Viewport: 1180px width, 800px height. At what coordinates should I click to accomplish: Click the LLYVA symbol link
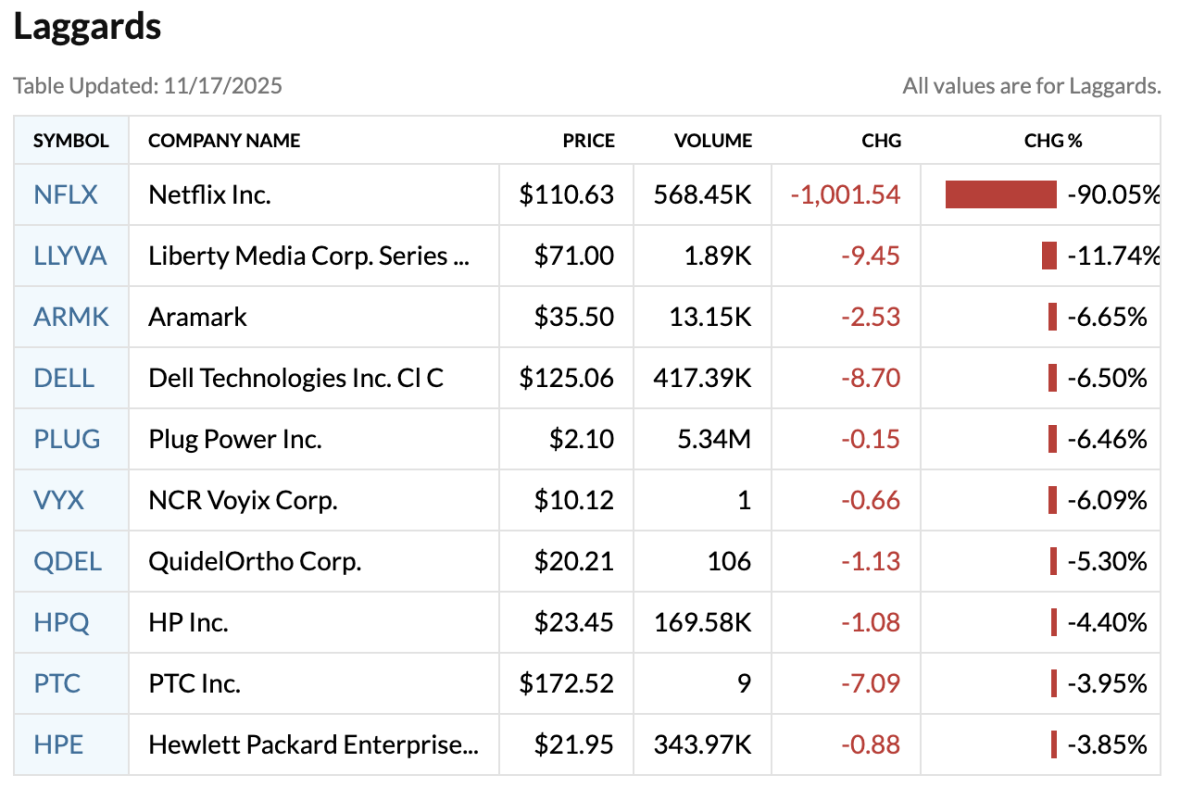coord(70,256)
